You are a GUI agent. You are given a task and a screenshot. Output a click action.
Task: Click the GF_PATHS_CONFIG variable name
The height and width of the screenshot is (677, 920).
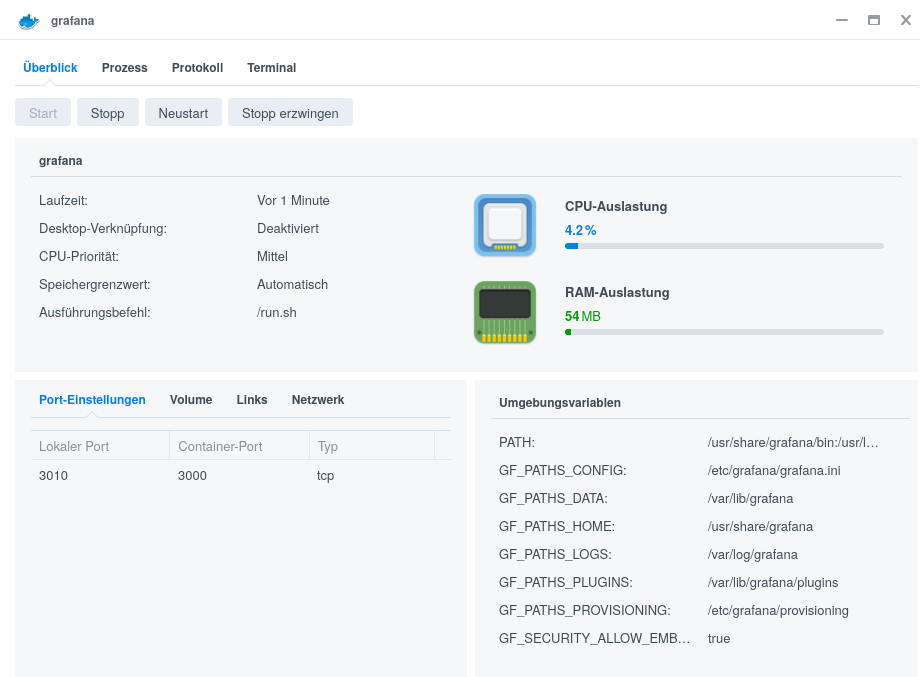tap(563, 470)
